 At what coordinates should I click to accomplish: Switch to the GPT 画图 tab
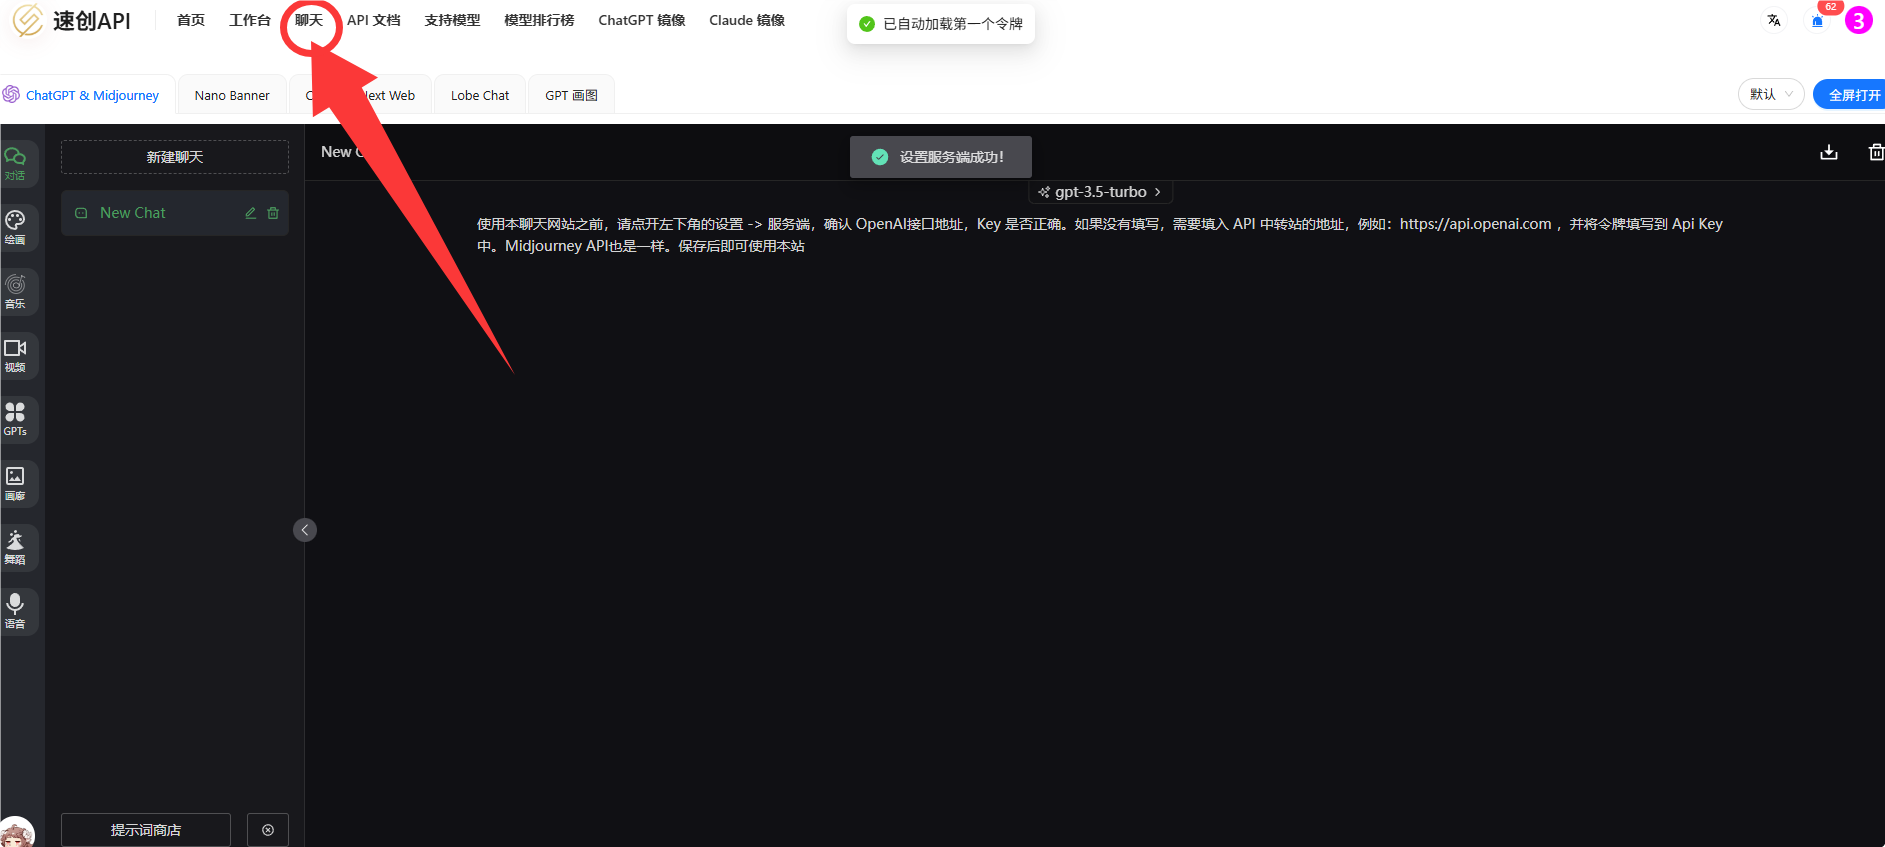pyautogui.click(x=571, y=95)
